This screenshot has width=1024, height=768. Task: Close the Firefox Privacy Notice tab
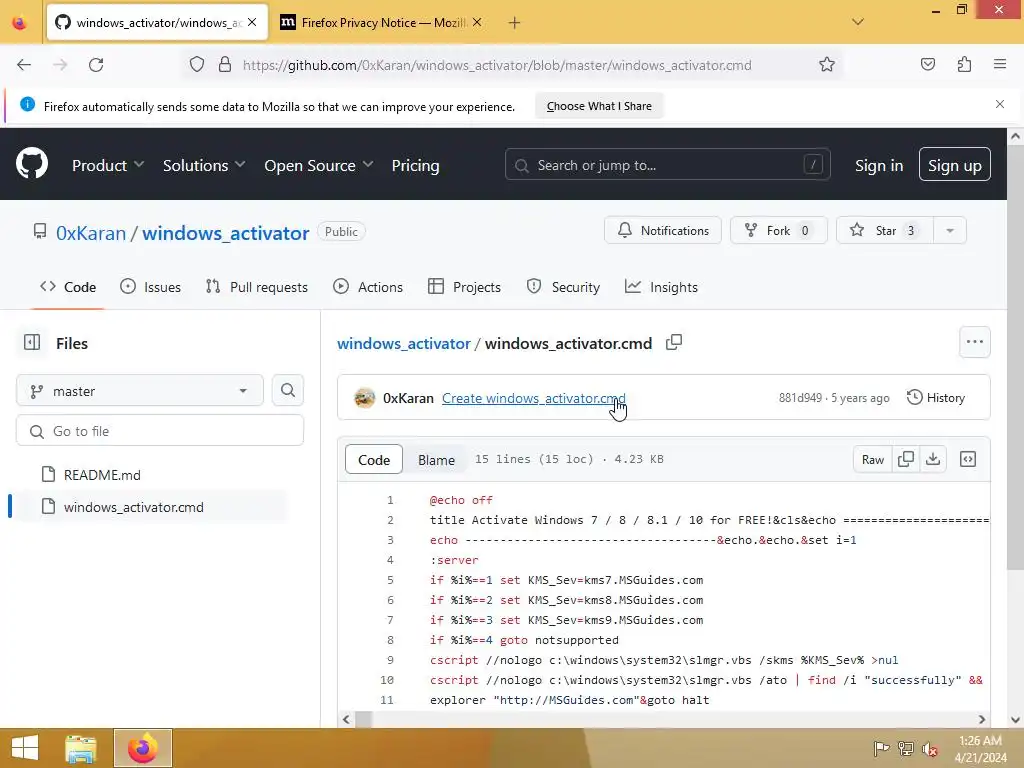pos(477,22)
